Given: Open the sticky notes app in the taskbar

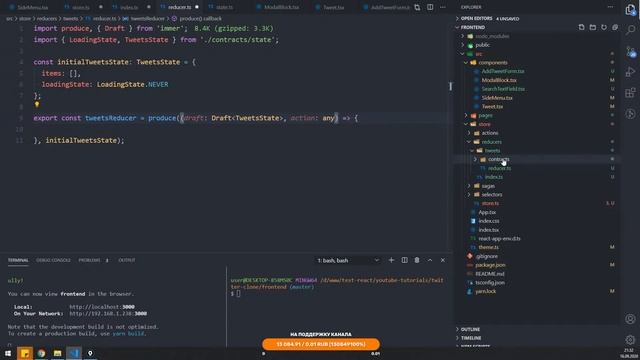Looking at the screenshot, I should (25, 353).
